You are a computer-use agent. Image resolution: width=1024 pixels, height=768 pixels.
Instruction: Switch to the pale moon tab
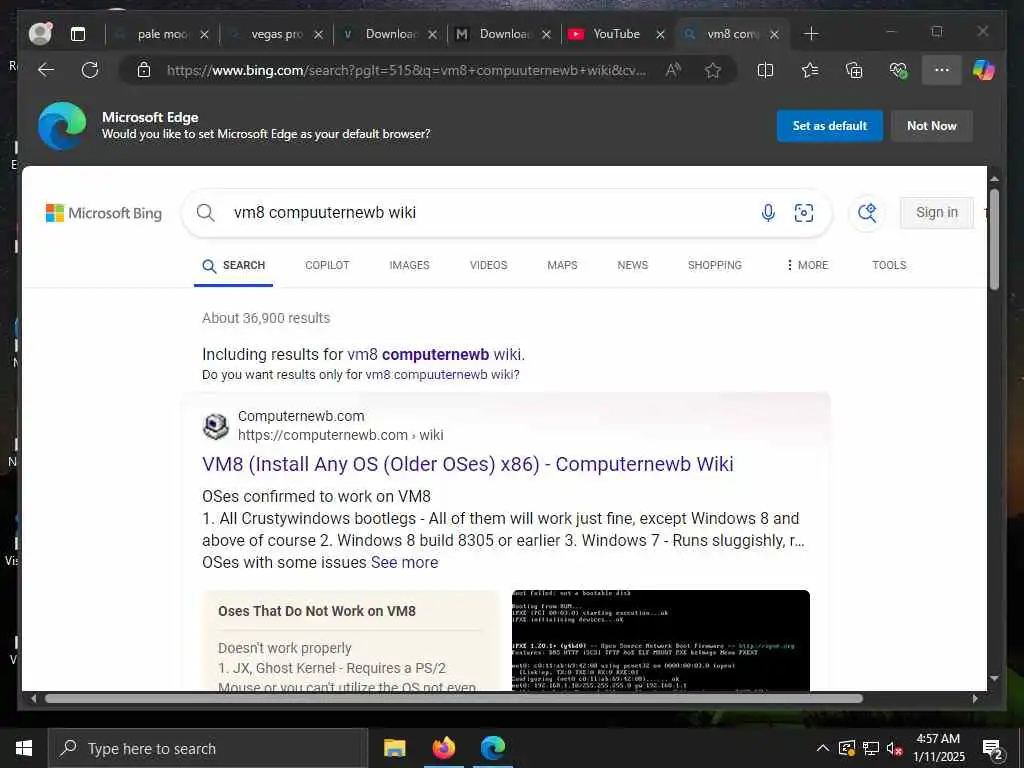coord(161,34)
